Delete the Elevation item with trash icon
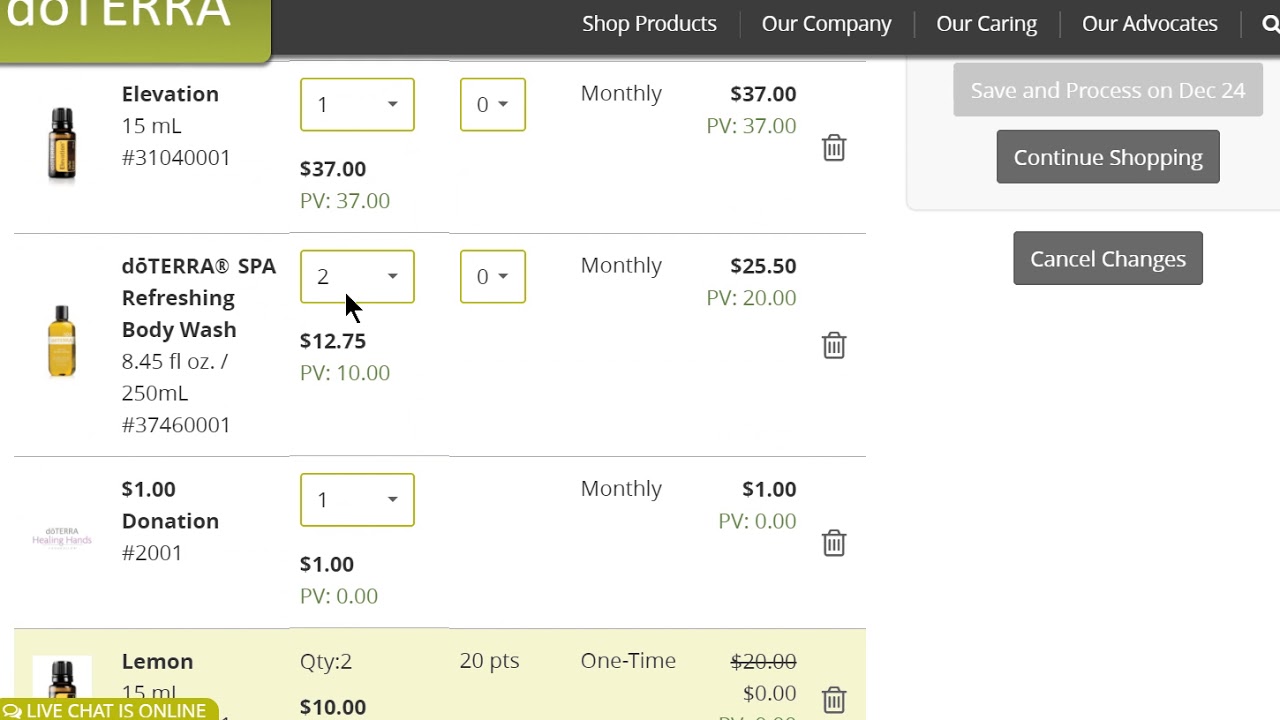The image size is (1280, 720). (x=834, y=148)
